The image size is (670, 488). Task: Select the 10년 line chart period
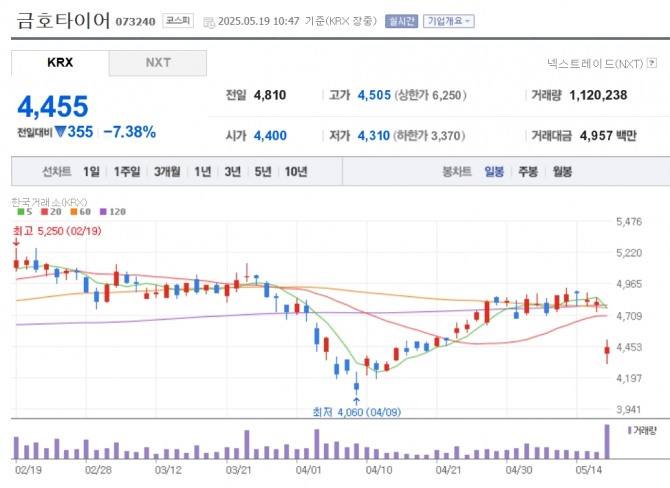[x=296, y=172]
